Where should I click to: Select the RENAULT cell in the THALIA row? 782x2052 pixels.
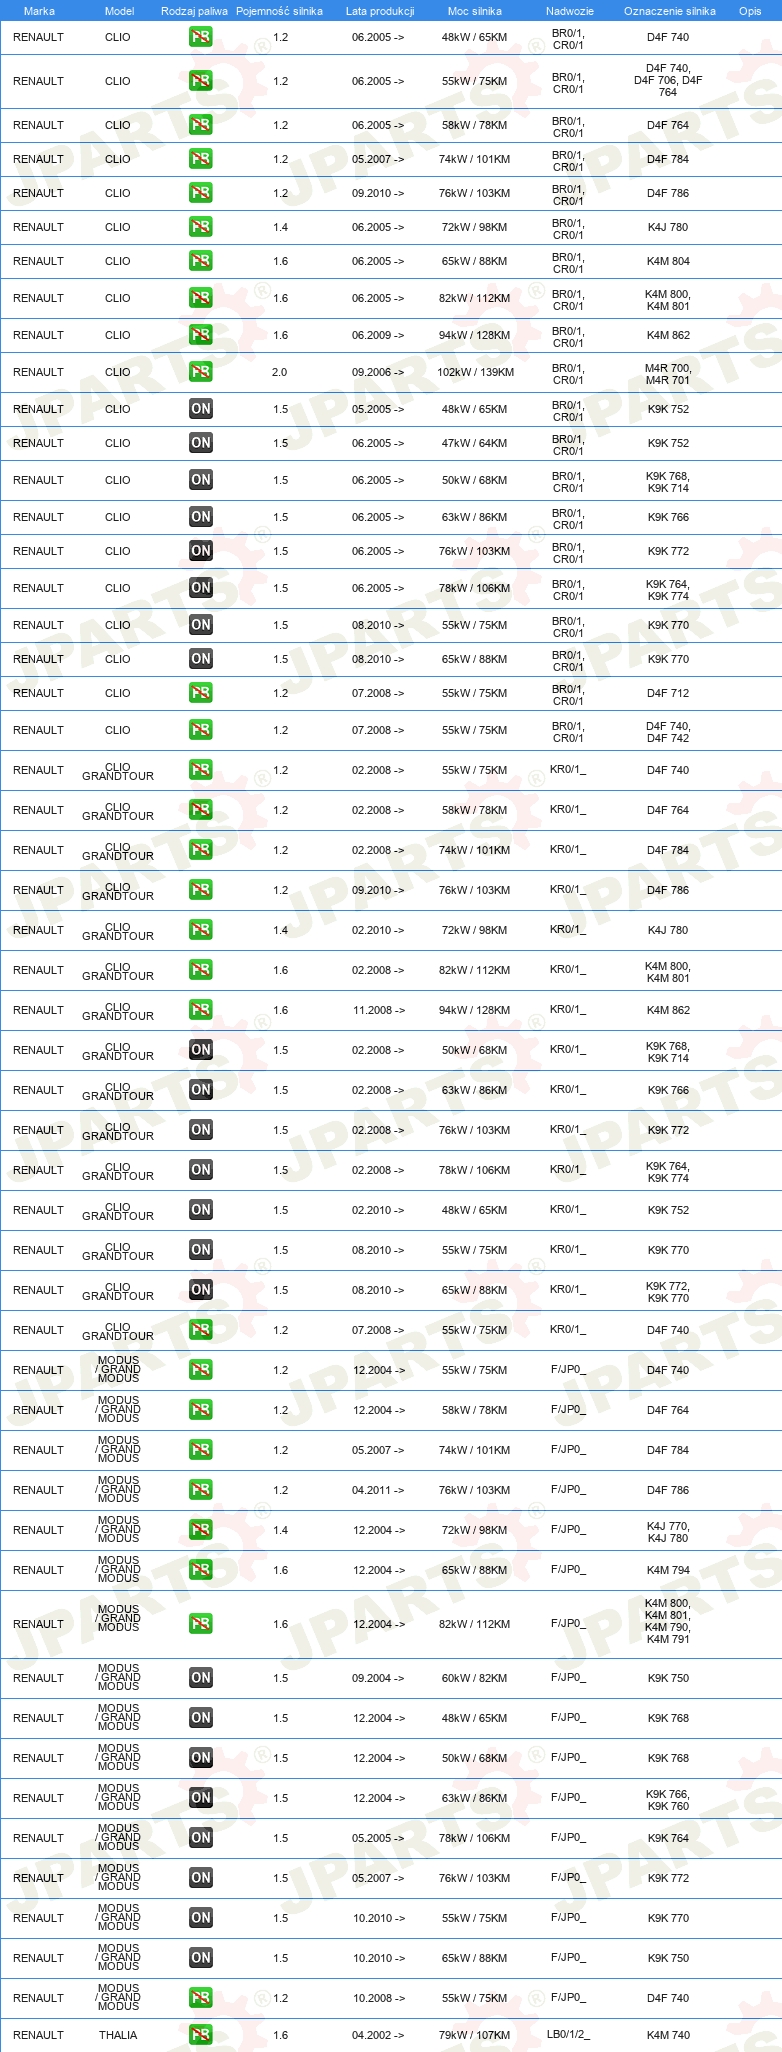(38, 2035)
